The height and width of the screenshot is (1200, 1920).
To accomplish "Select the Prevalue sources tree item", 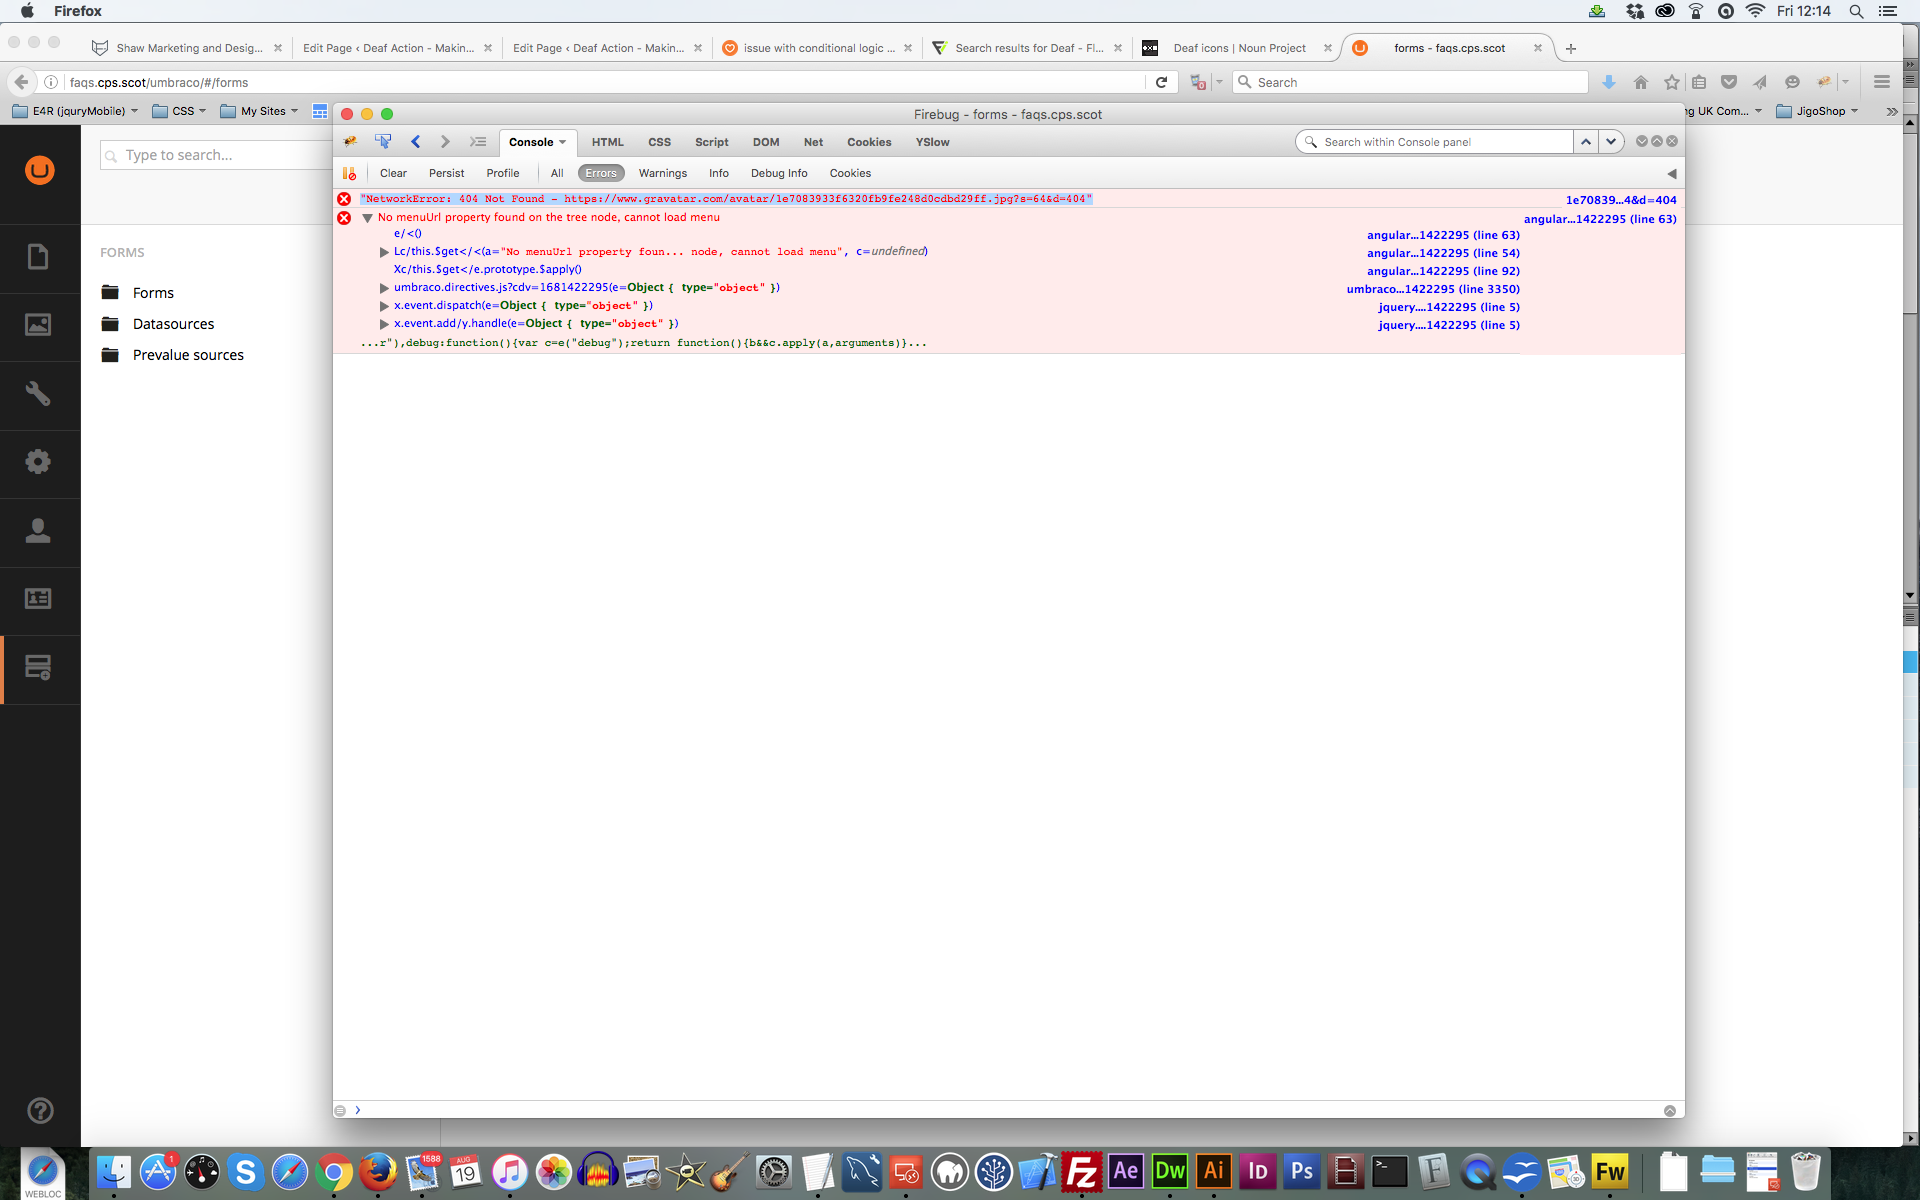I will coord(188,355).
